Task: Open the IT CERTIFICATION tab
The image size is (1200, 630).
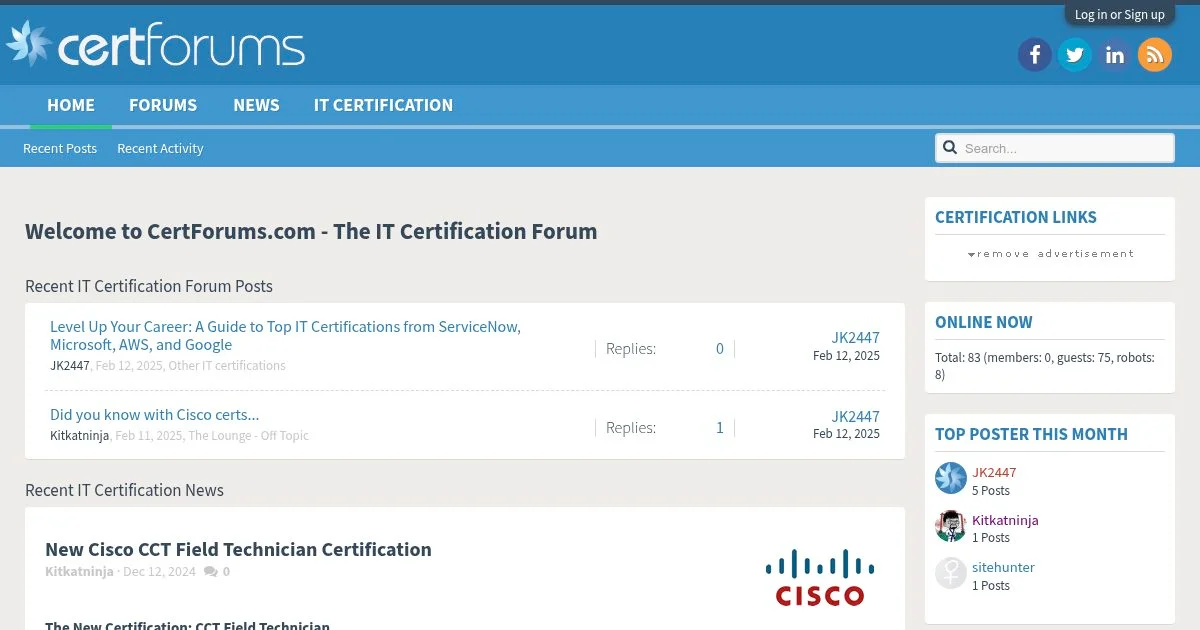Action: tap(383, 105)
